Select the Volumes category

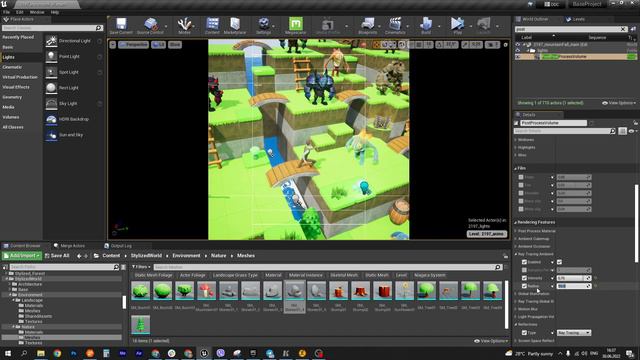11,117
